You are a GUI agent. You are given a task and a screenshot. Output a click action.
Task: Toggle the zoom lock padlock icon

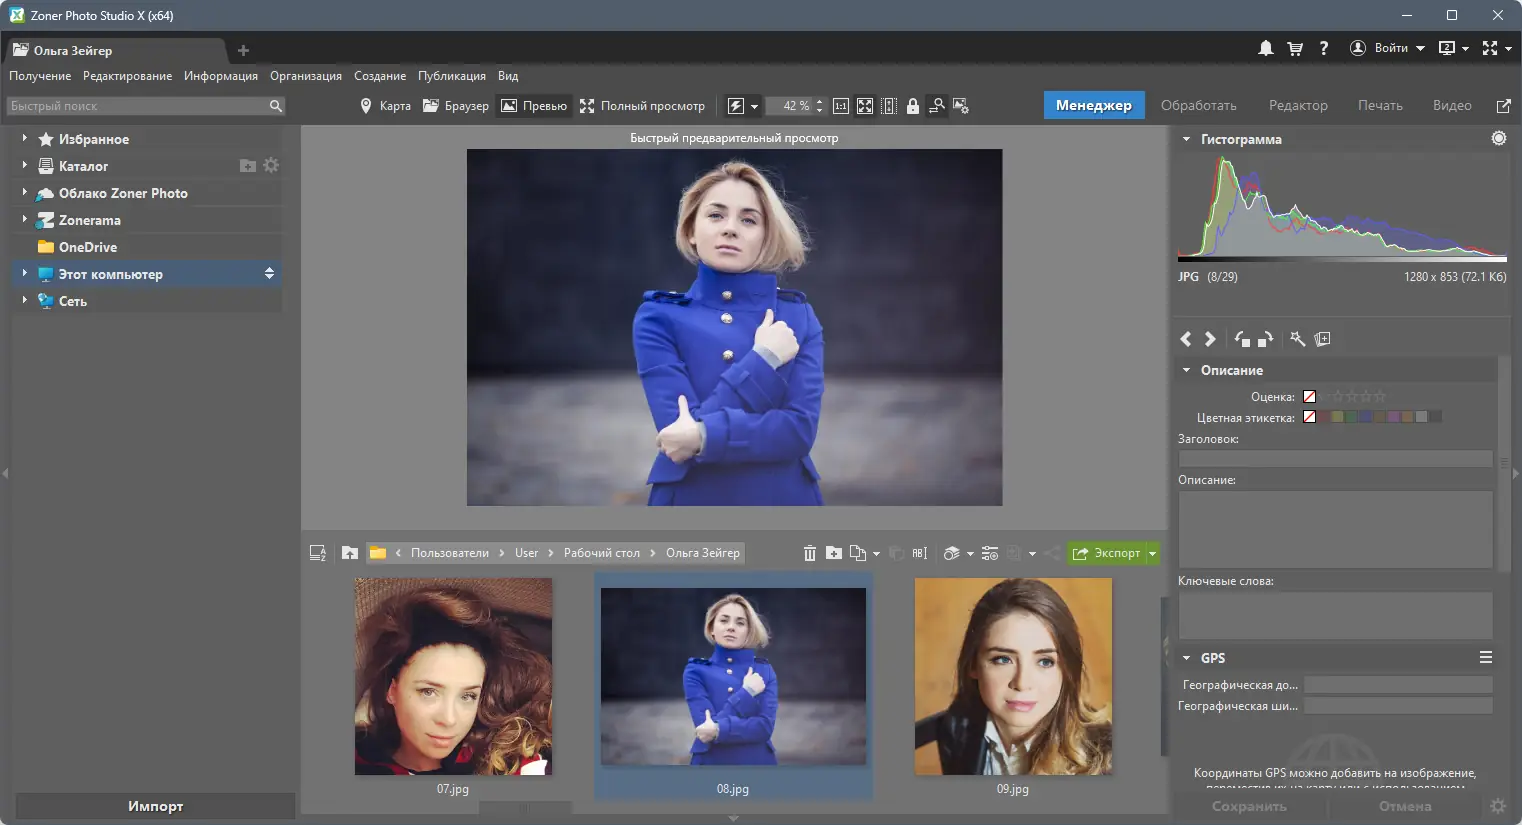pyautogui.click(x=913, y=106)
